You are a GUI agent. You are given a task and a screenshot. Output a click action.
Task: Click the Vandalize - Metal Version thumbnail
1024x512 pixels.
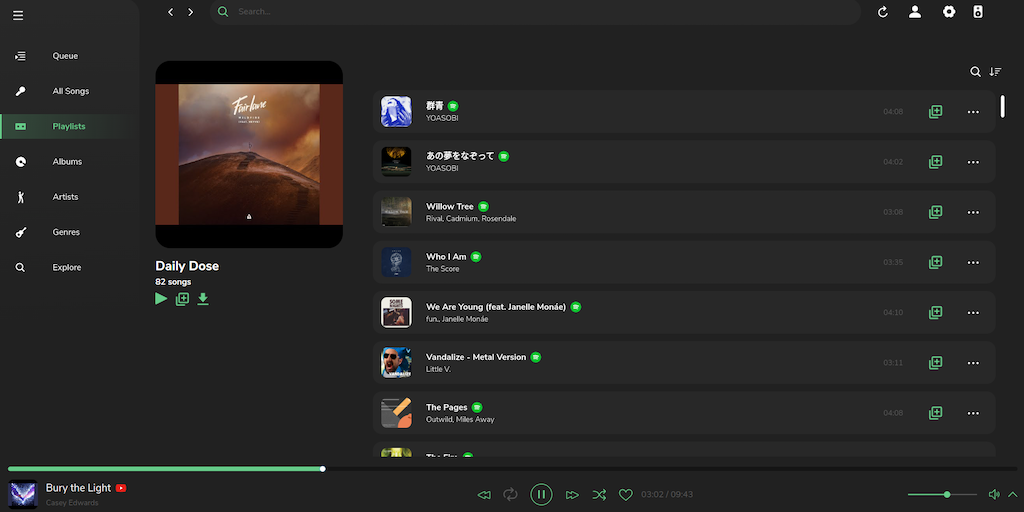(x=396, y=363)
